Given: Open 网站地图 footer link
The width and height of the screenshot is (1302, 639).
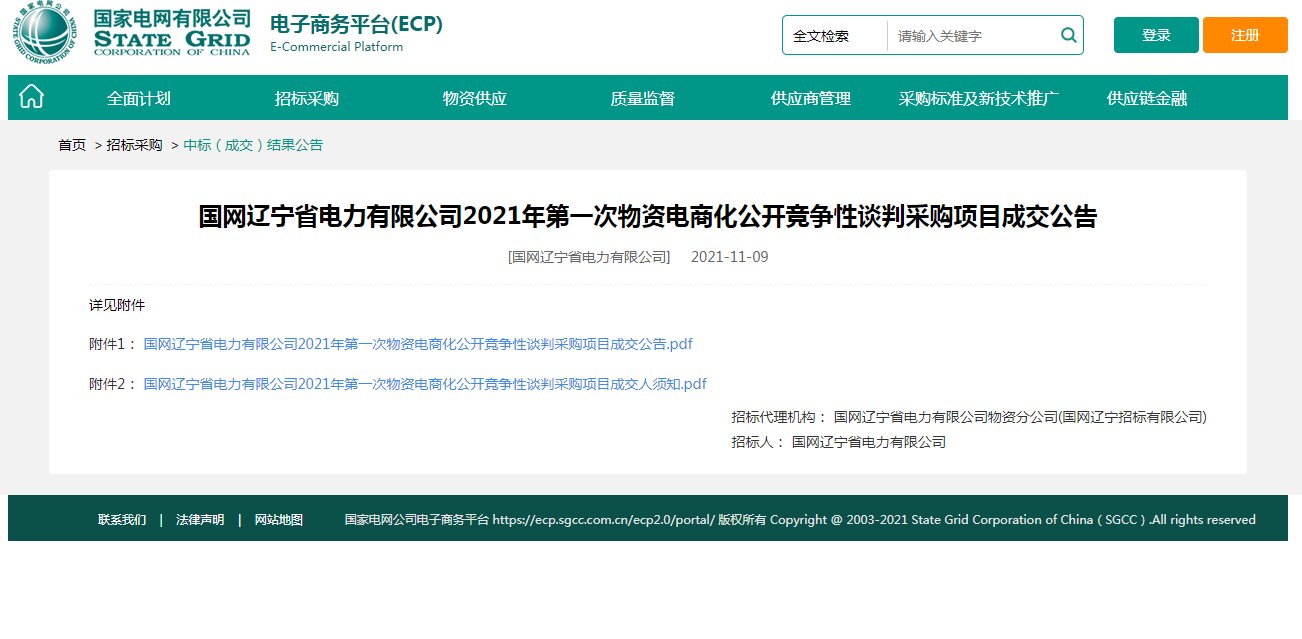Looking at the screenshot, I should tap(279, 520).
